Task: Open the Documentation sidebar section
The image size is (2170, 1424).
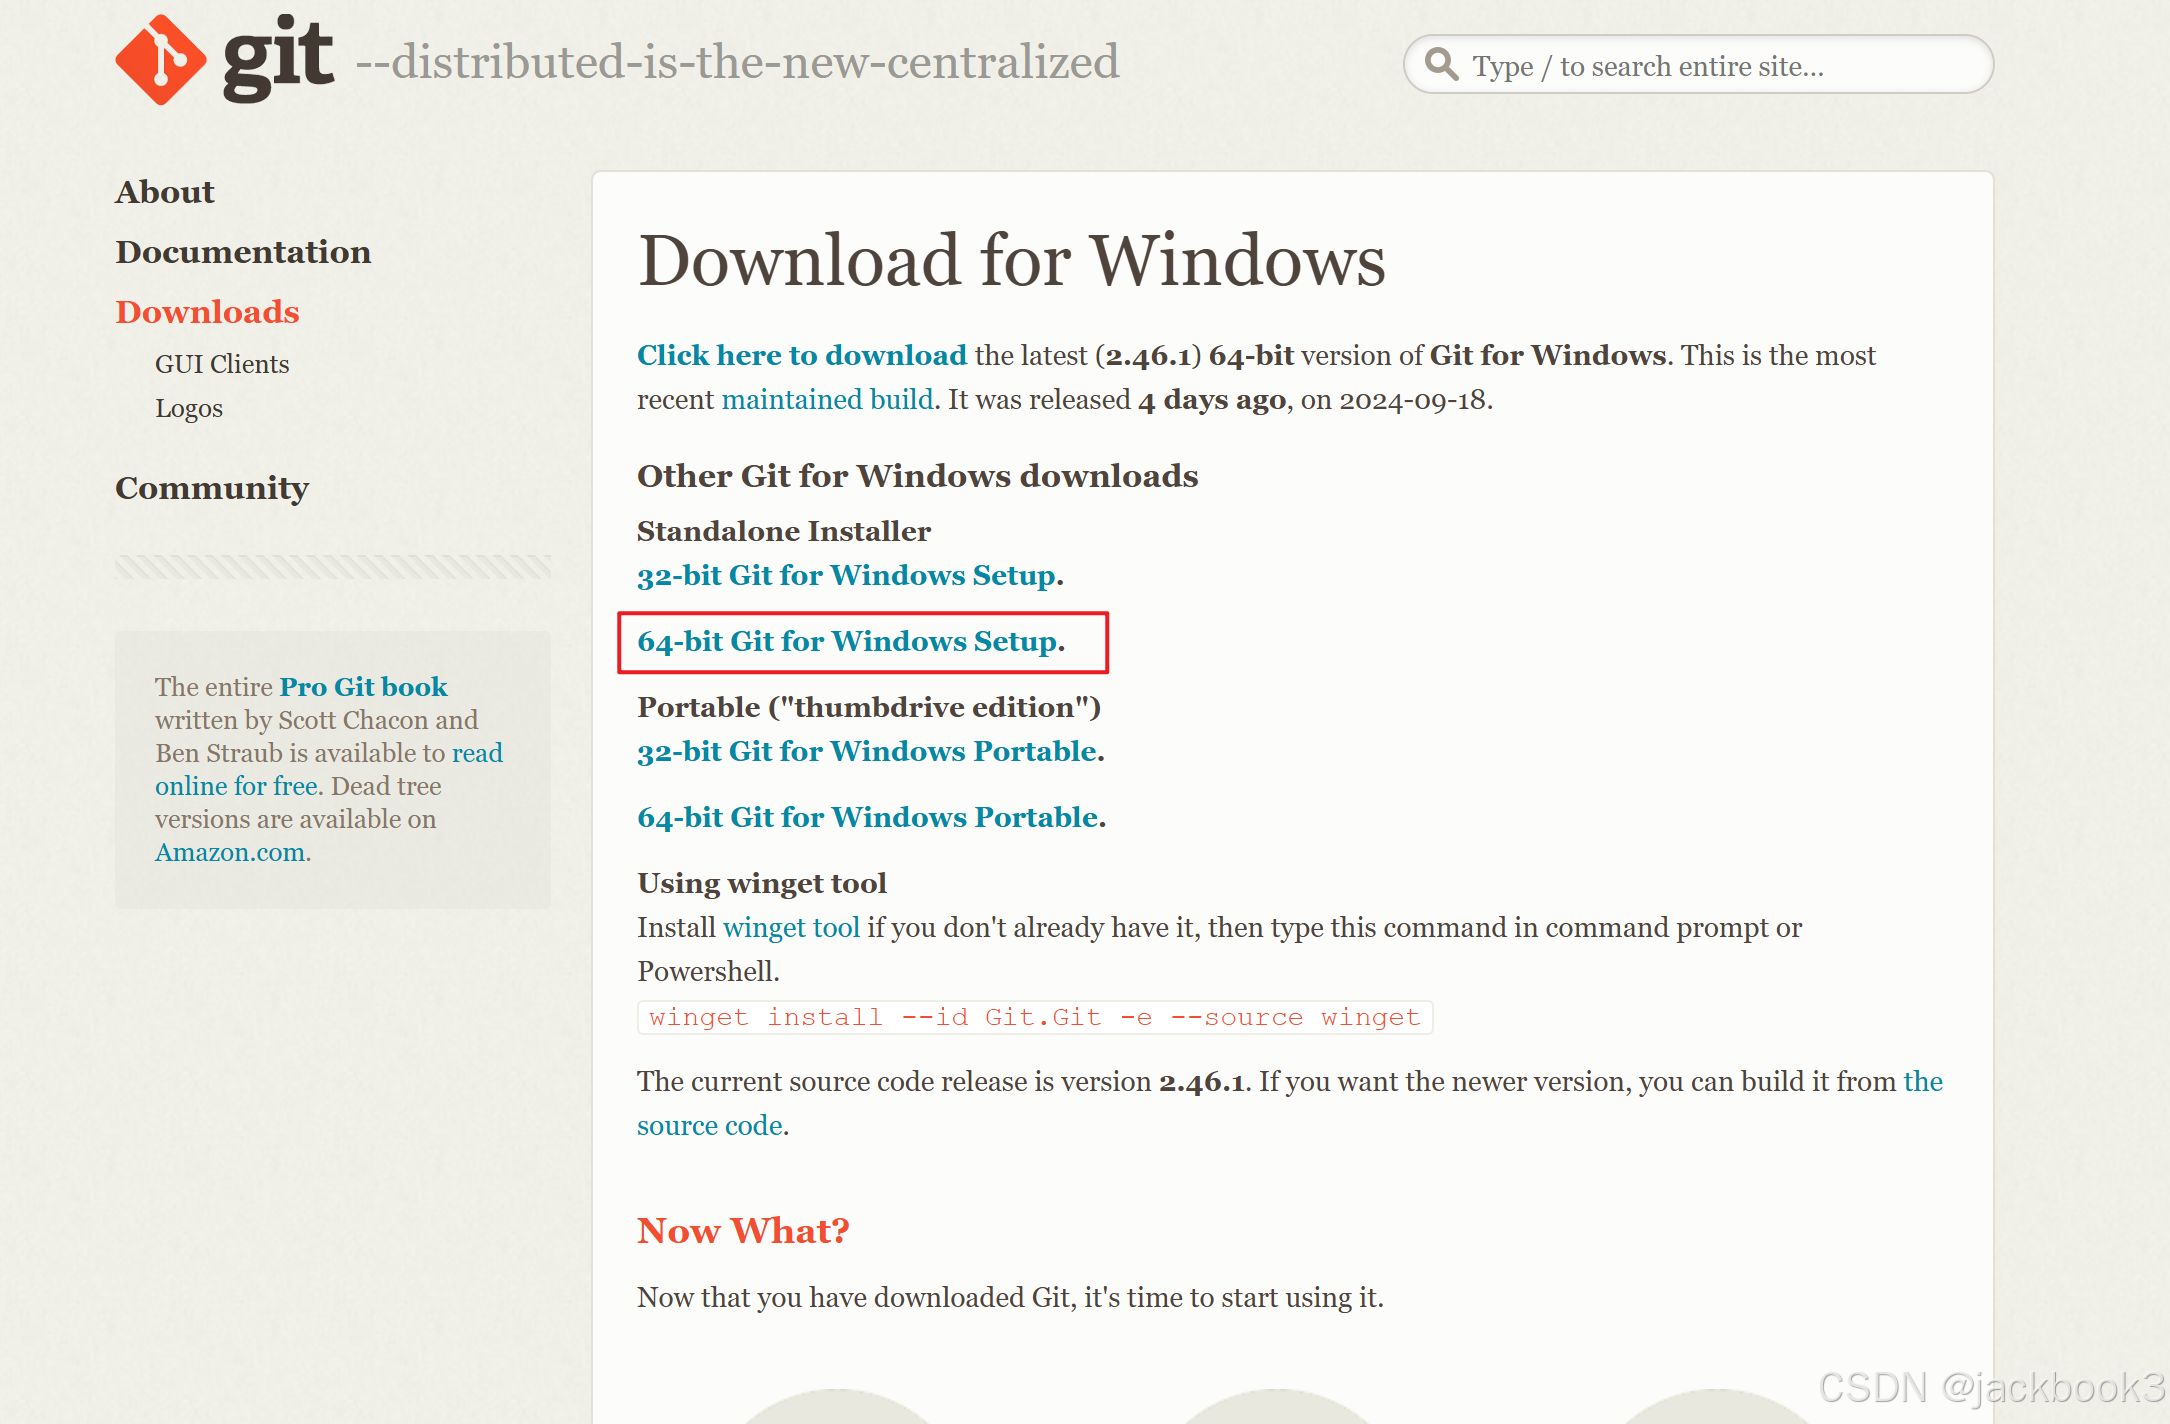Action: click(243, 252)
